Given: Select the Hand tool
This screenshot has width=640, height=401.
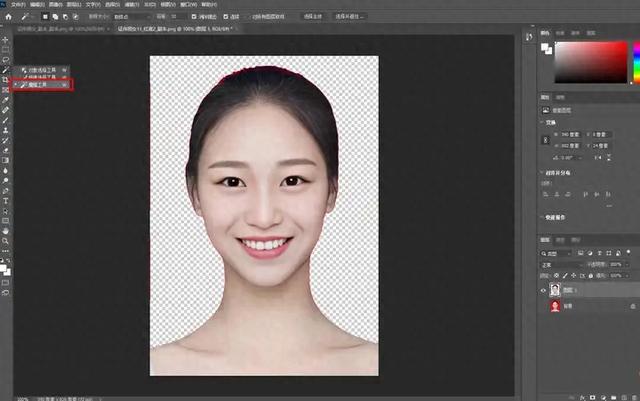Looking at the screenshot, I should point(5,231).
